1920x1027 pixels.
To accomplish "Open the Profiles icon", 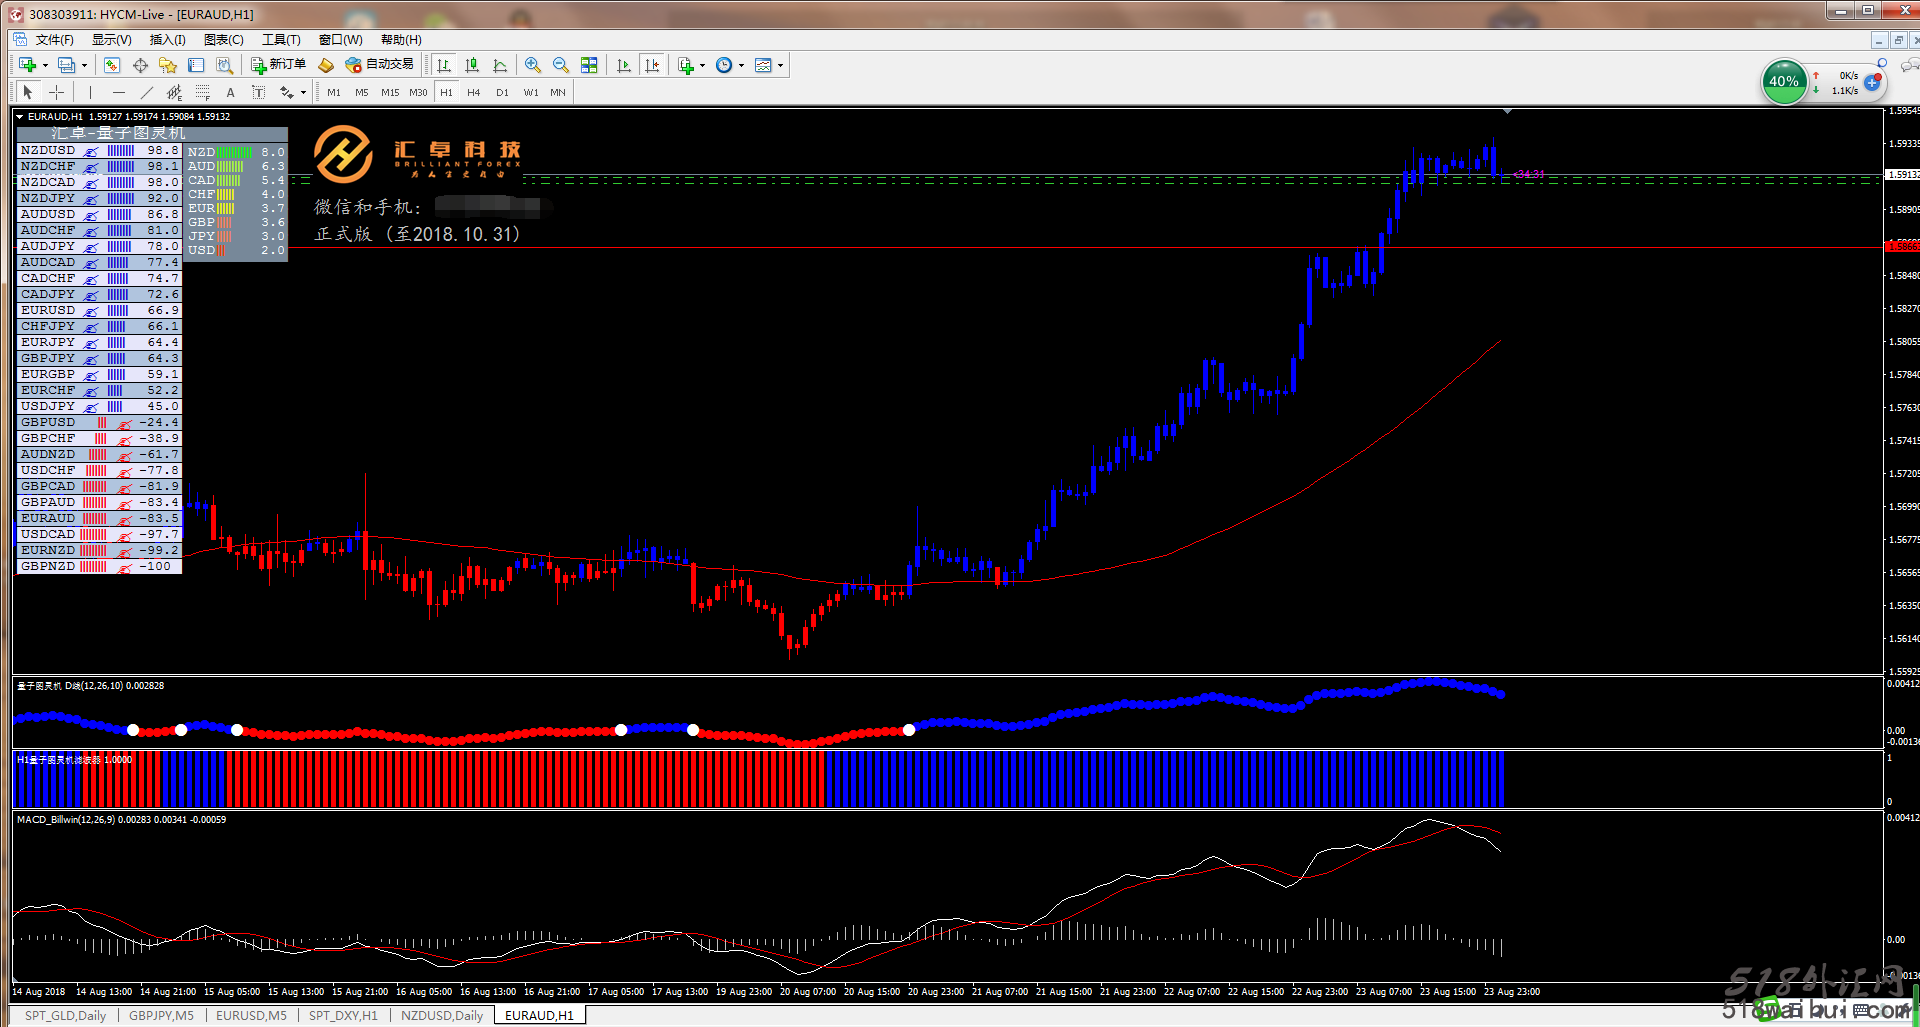I will (x=66, y=65).
